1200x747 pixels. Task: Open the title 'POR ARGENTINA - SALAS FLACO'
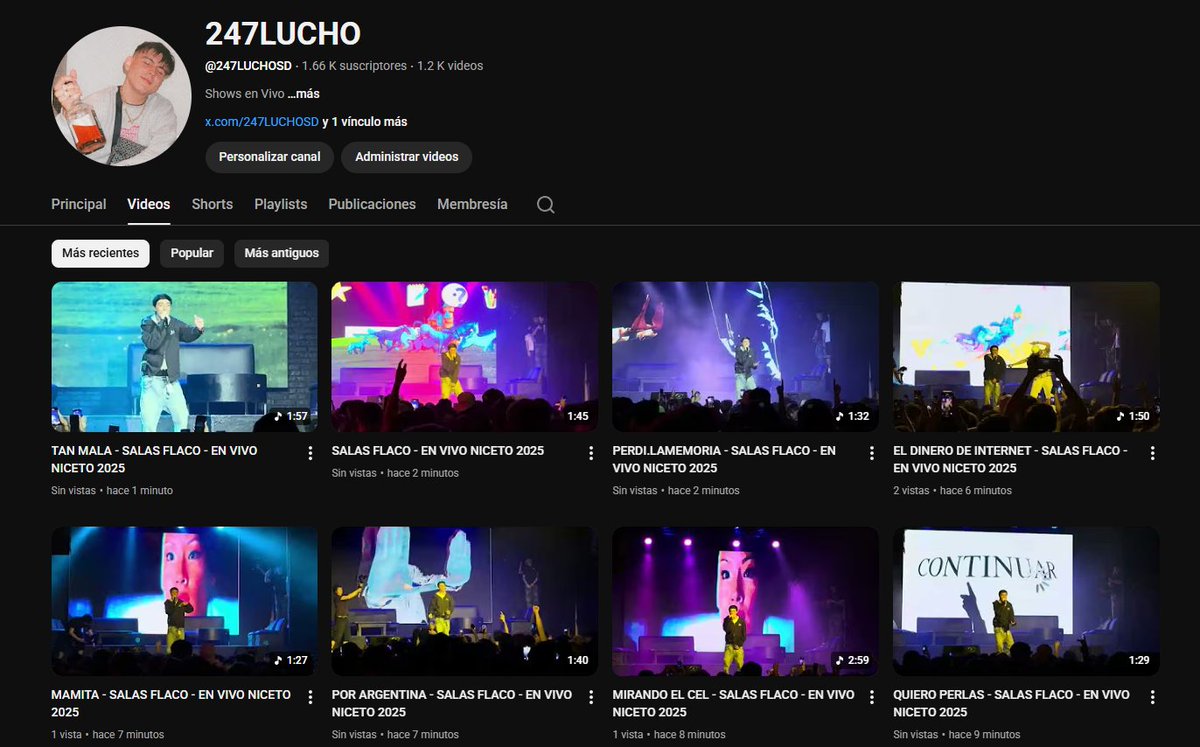(x=452, y=703)
